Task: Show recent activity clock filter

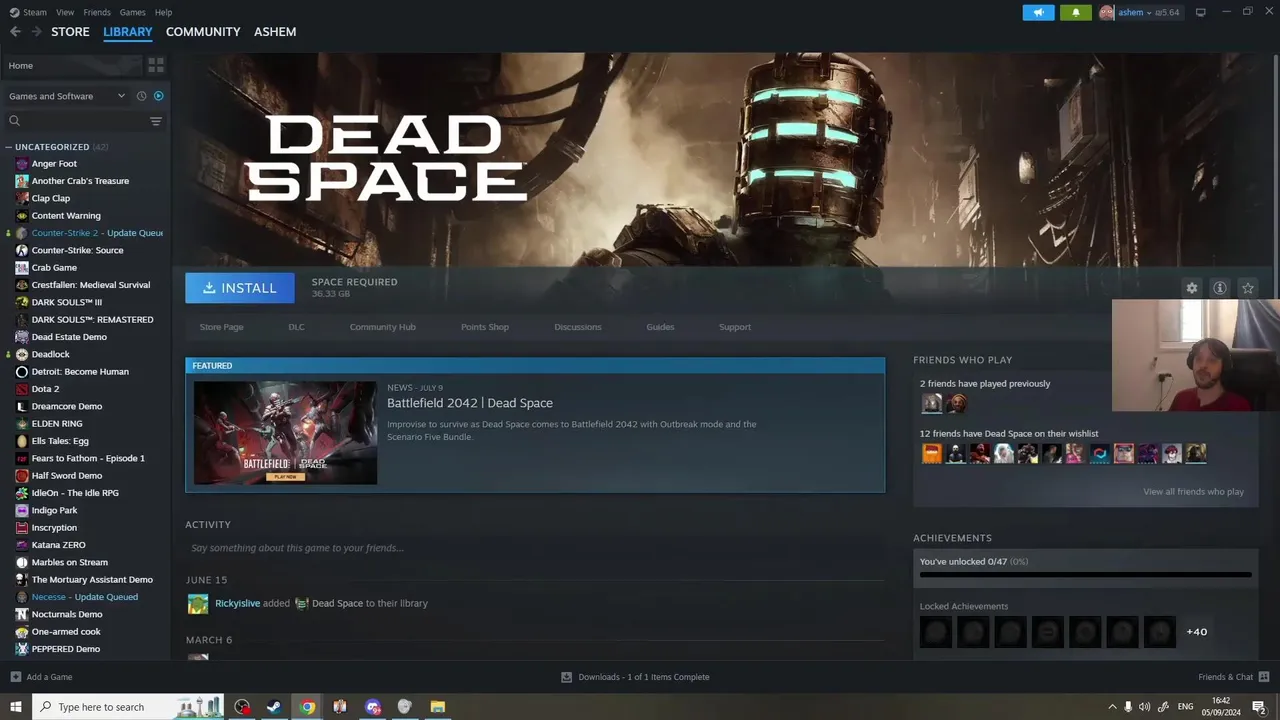Action: (x=141, y=96)
